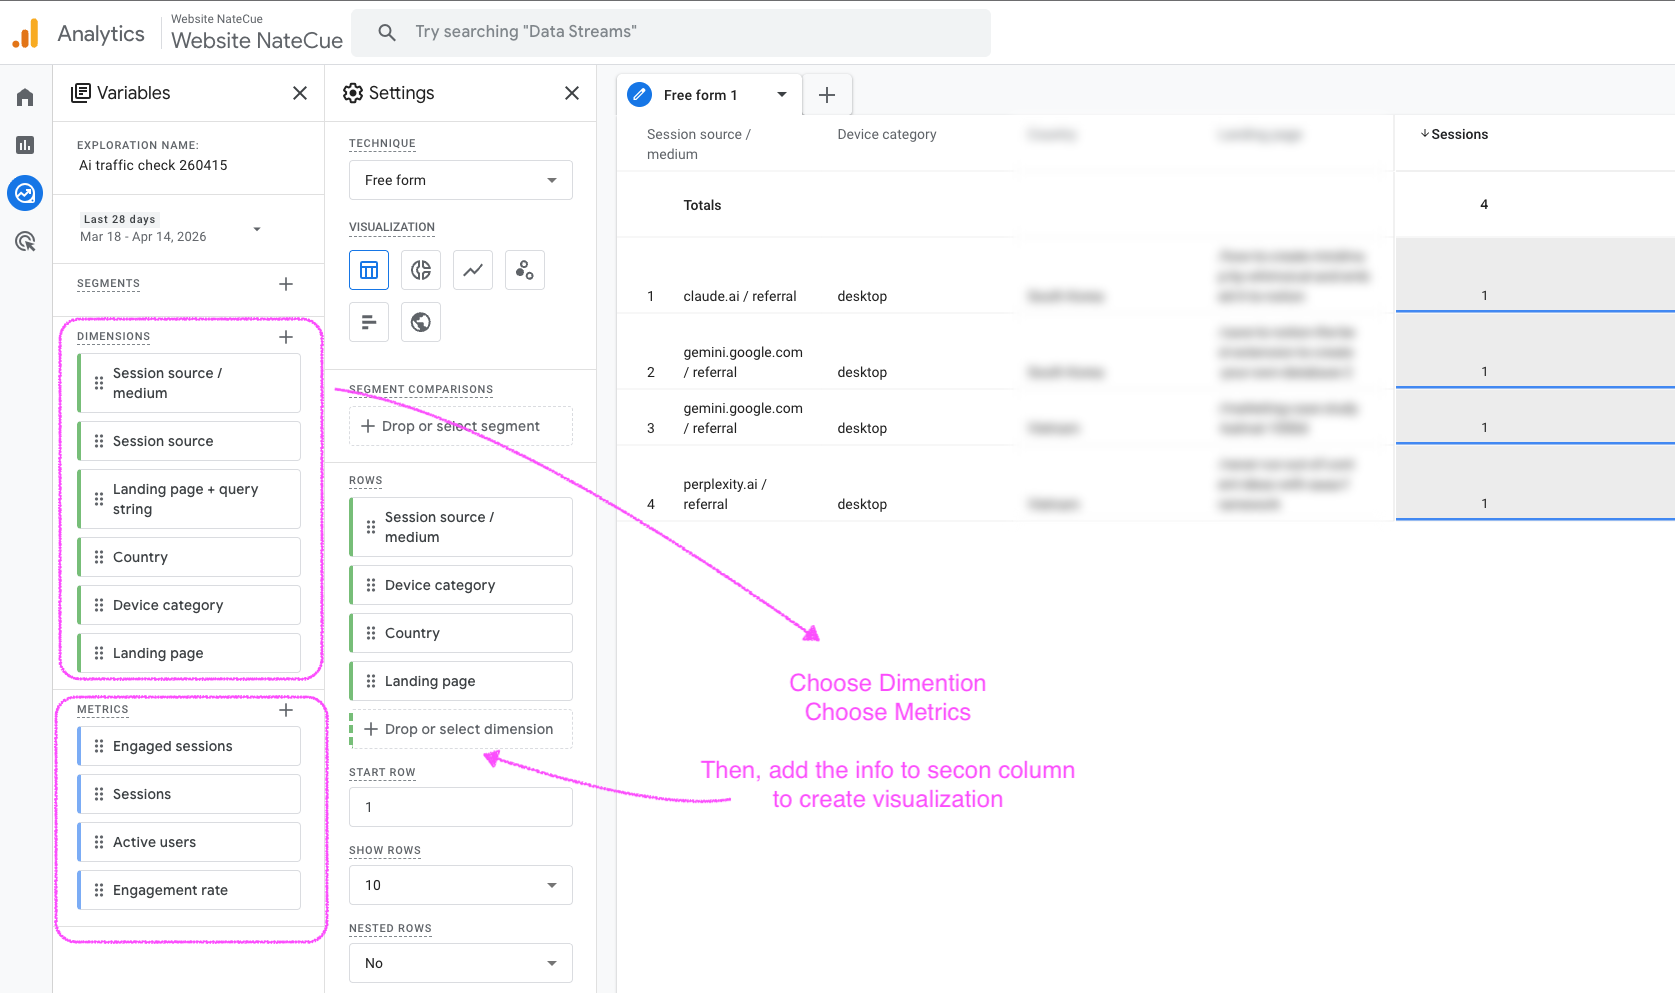Screen dimensions: 1675x993
Task: Add a new metric with plus icon
Action: tap(286, 710)
